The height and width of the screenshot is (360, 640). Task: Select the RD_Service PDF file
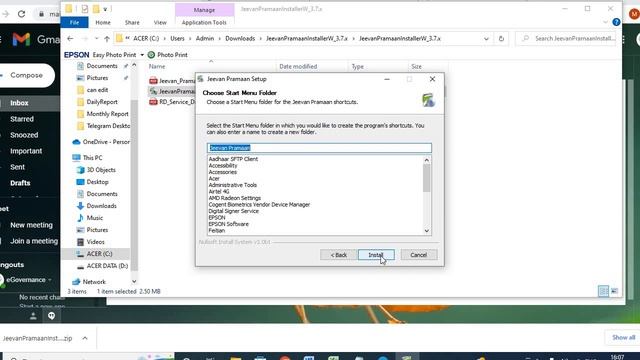[x=172, y=102]
